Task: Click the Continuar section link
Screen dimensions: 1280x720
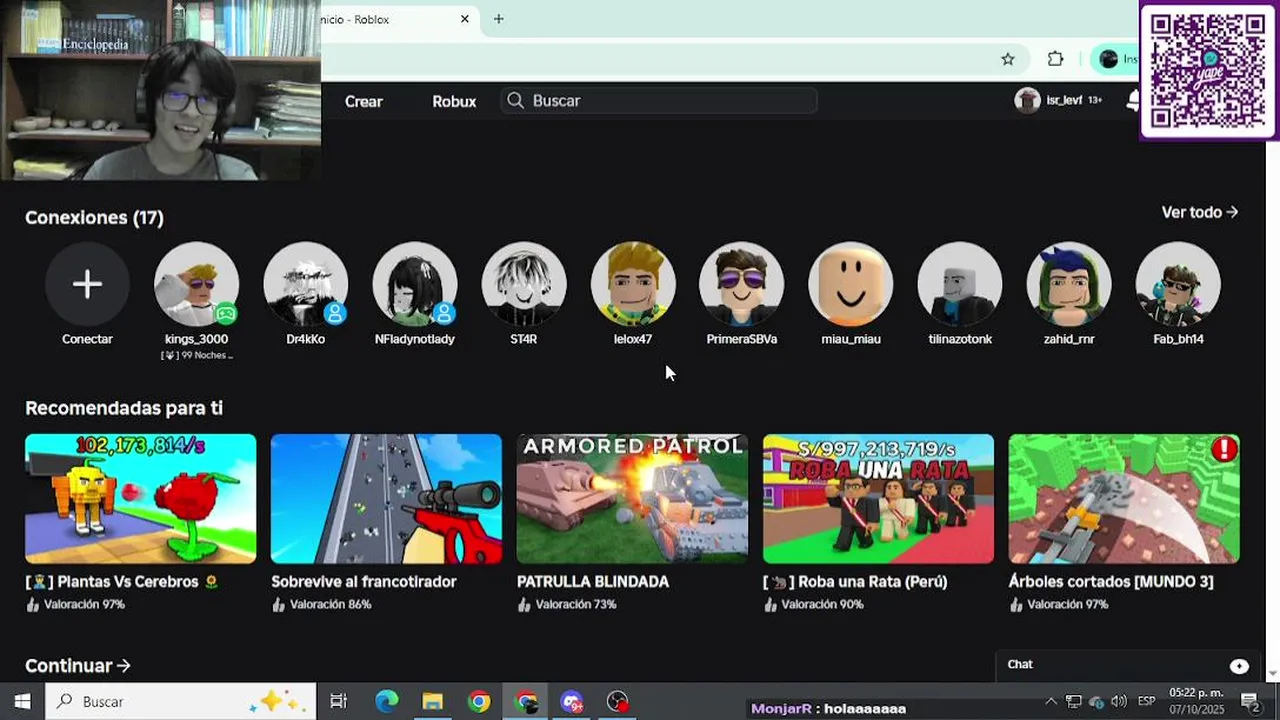Action: click(x=78, y=666)
